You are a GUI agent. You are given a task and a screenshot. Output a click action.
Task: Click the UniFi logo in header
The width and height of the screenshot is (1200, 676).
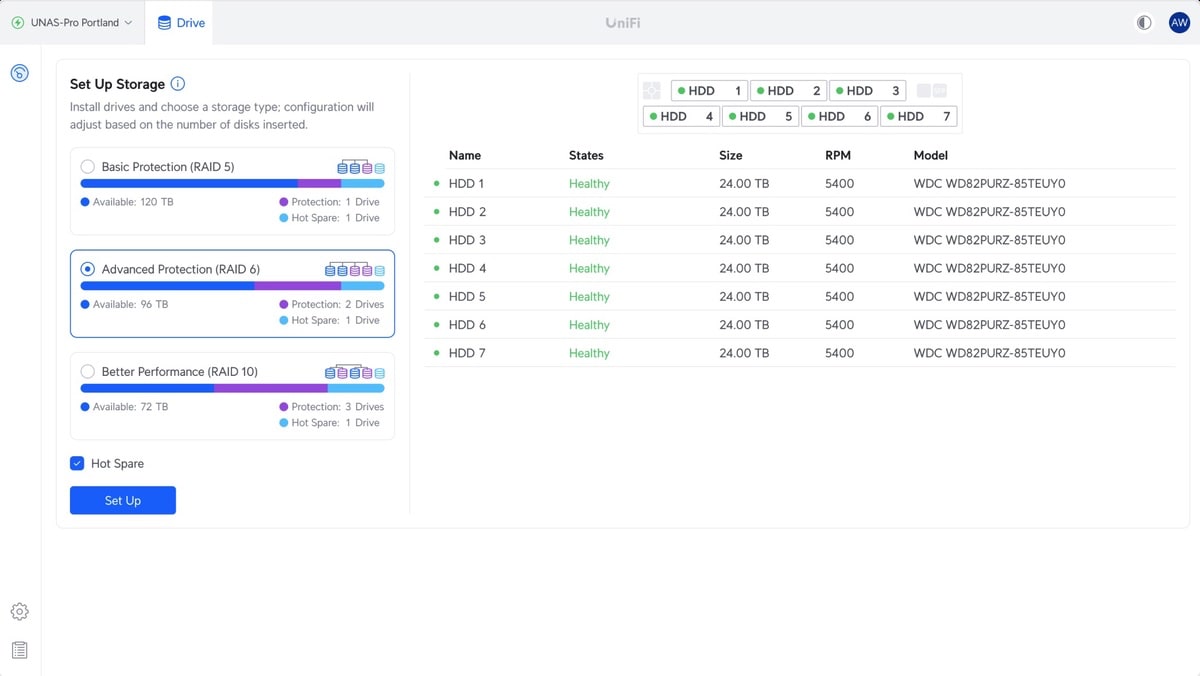(623, 22)
